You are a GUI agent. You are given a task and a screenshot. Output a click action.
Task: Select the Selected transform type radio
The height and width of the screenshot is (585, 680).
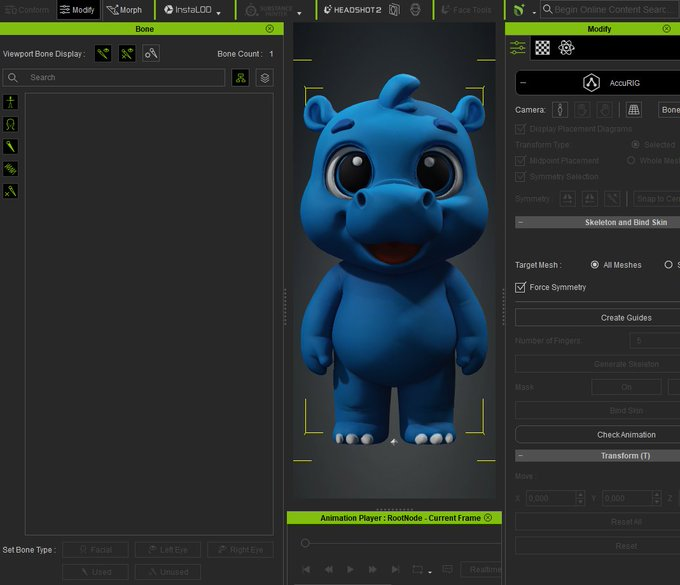[635, 144]
